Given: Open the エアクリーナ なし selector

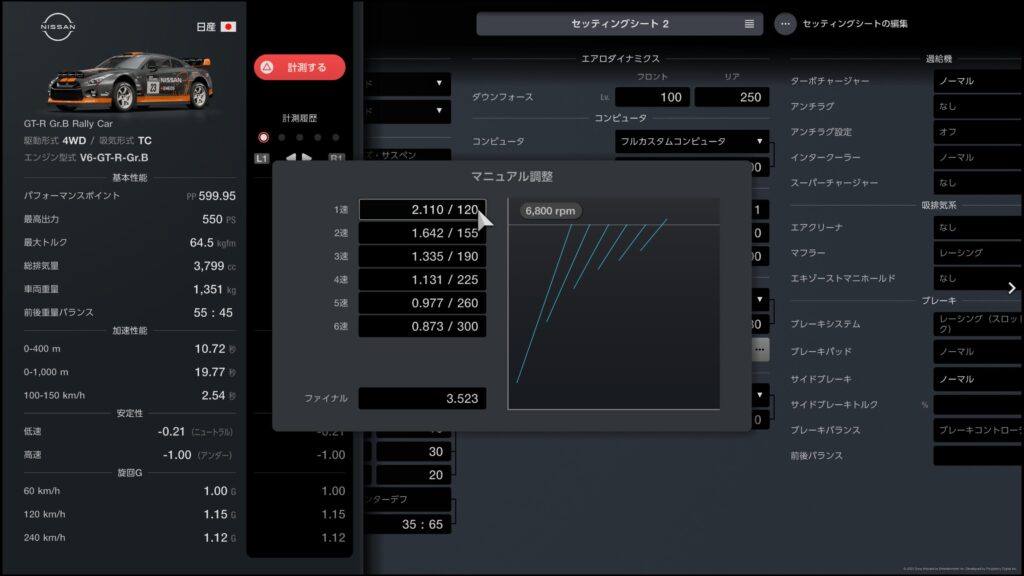Looking at the screenshot, I should click(978, 227).
